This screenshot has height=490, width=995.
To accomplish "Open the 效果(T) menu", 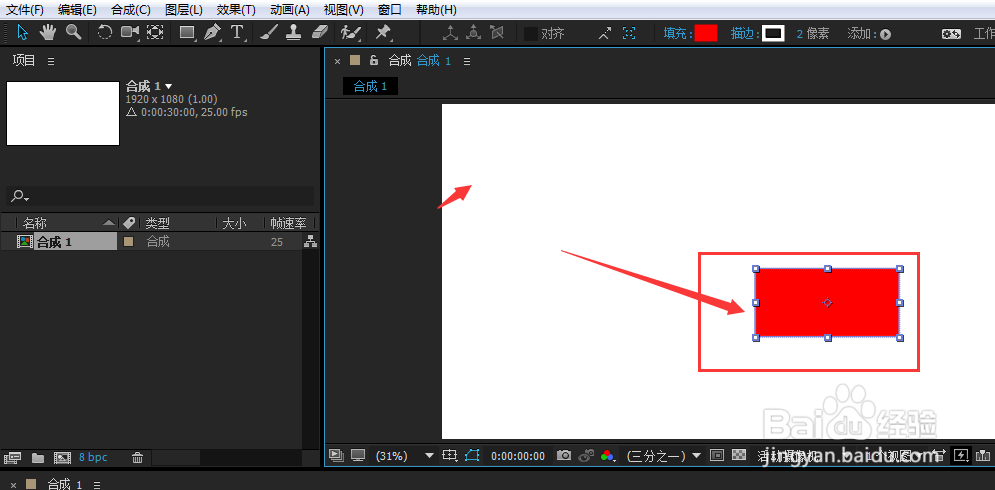I will pyautogui.click(x=237, y=10).
